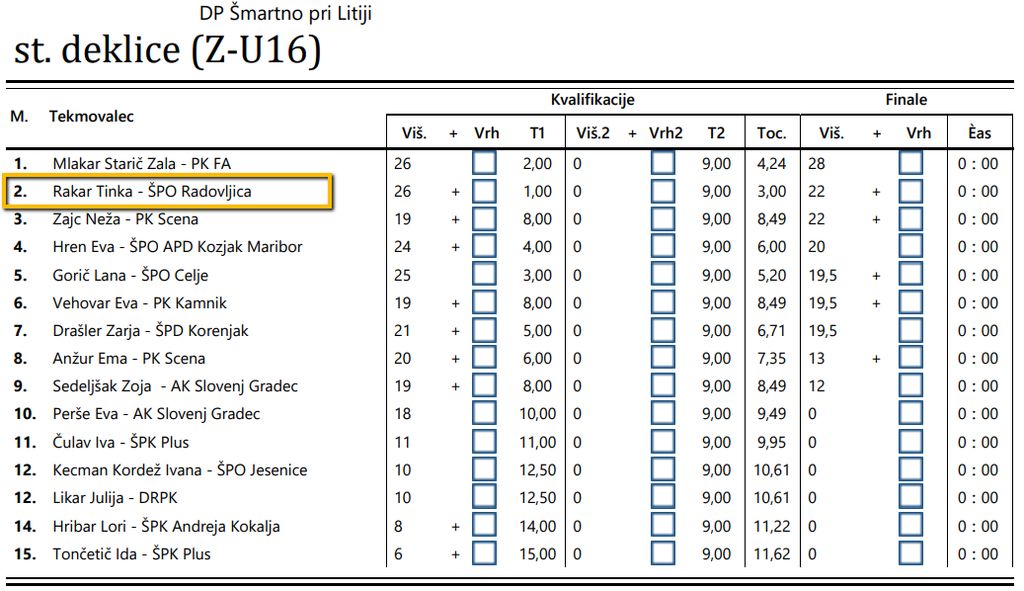Click the Tekmovalec column header
This screenshot has width=1024, height=591.
click(x=91, y=117)
